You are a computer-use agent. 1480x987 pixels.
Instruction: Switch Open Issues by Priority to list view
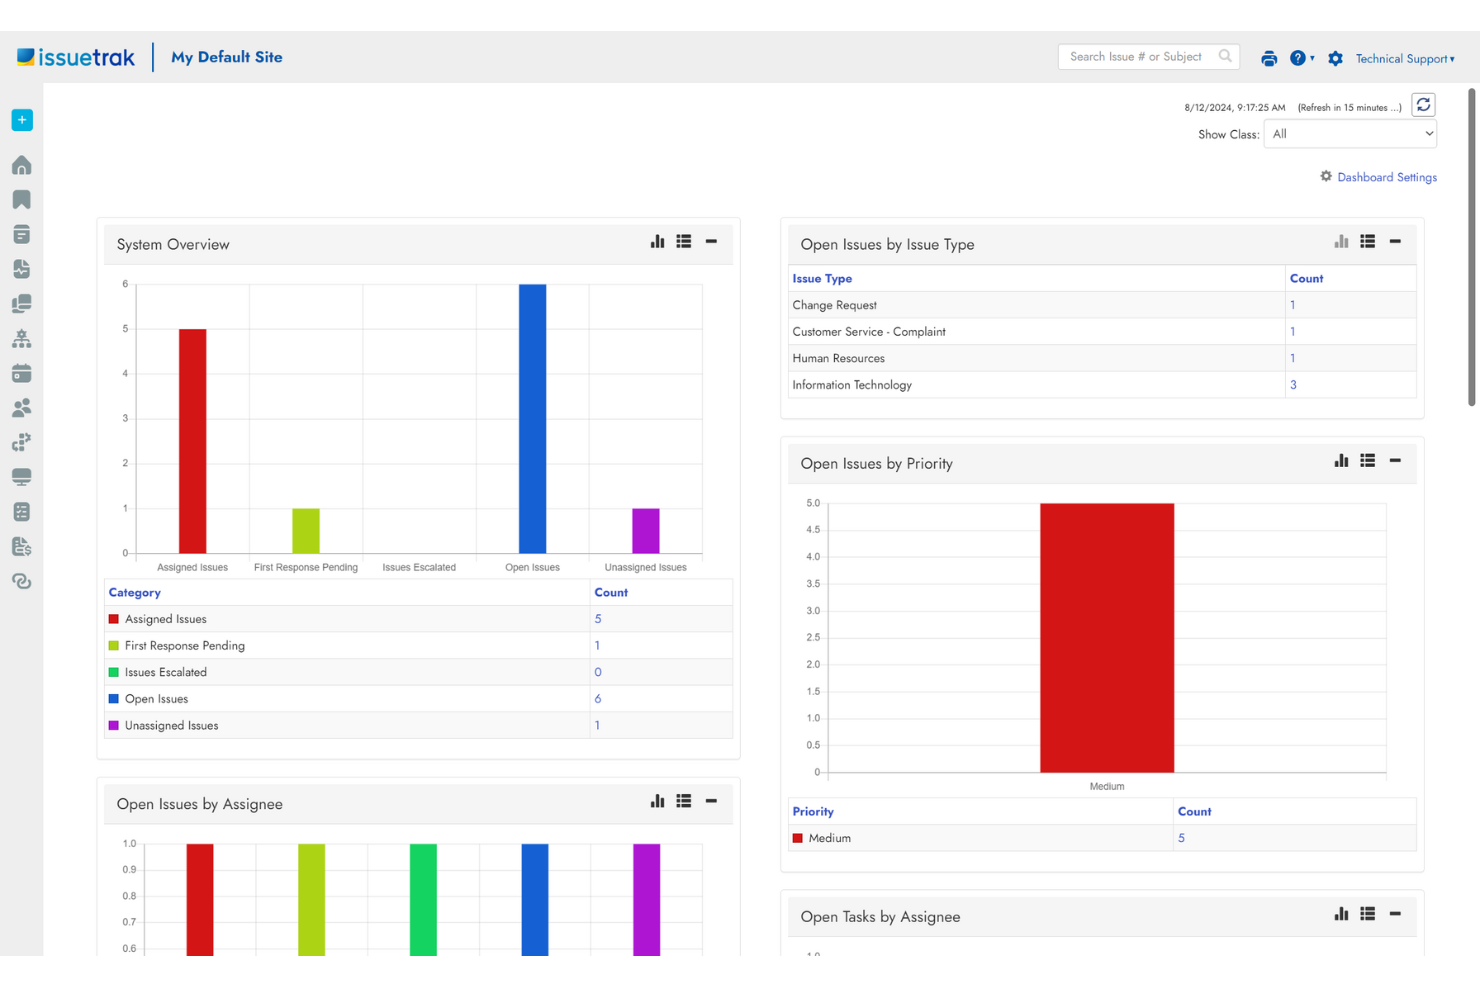click(1367, 461)
